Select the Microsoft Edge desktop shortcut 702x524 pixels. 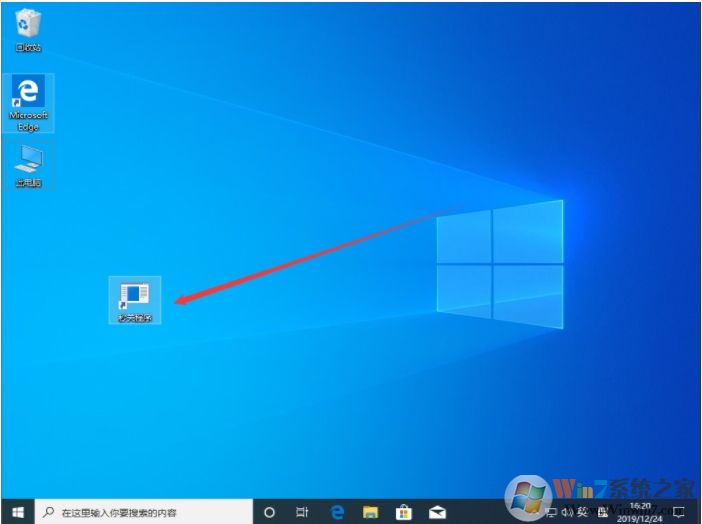coord(28,103)
